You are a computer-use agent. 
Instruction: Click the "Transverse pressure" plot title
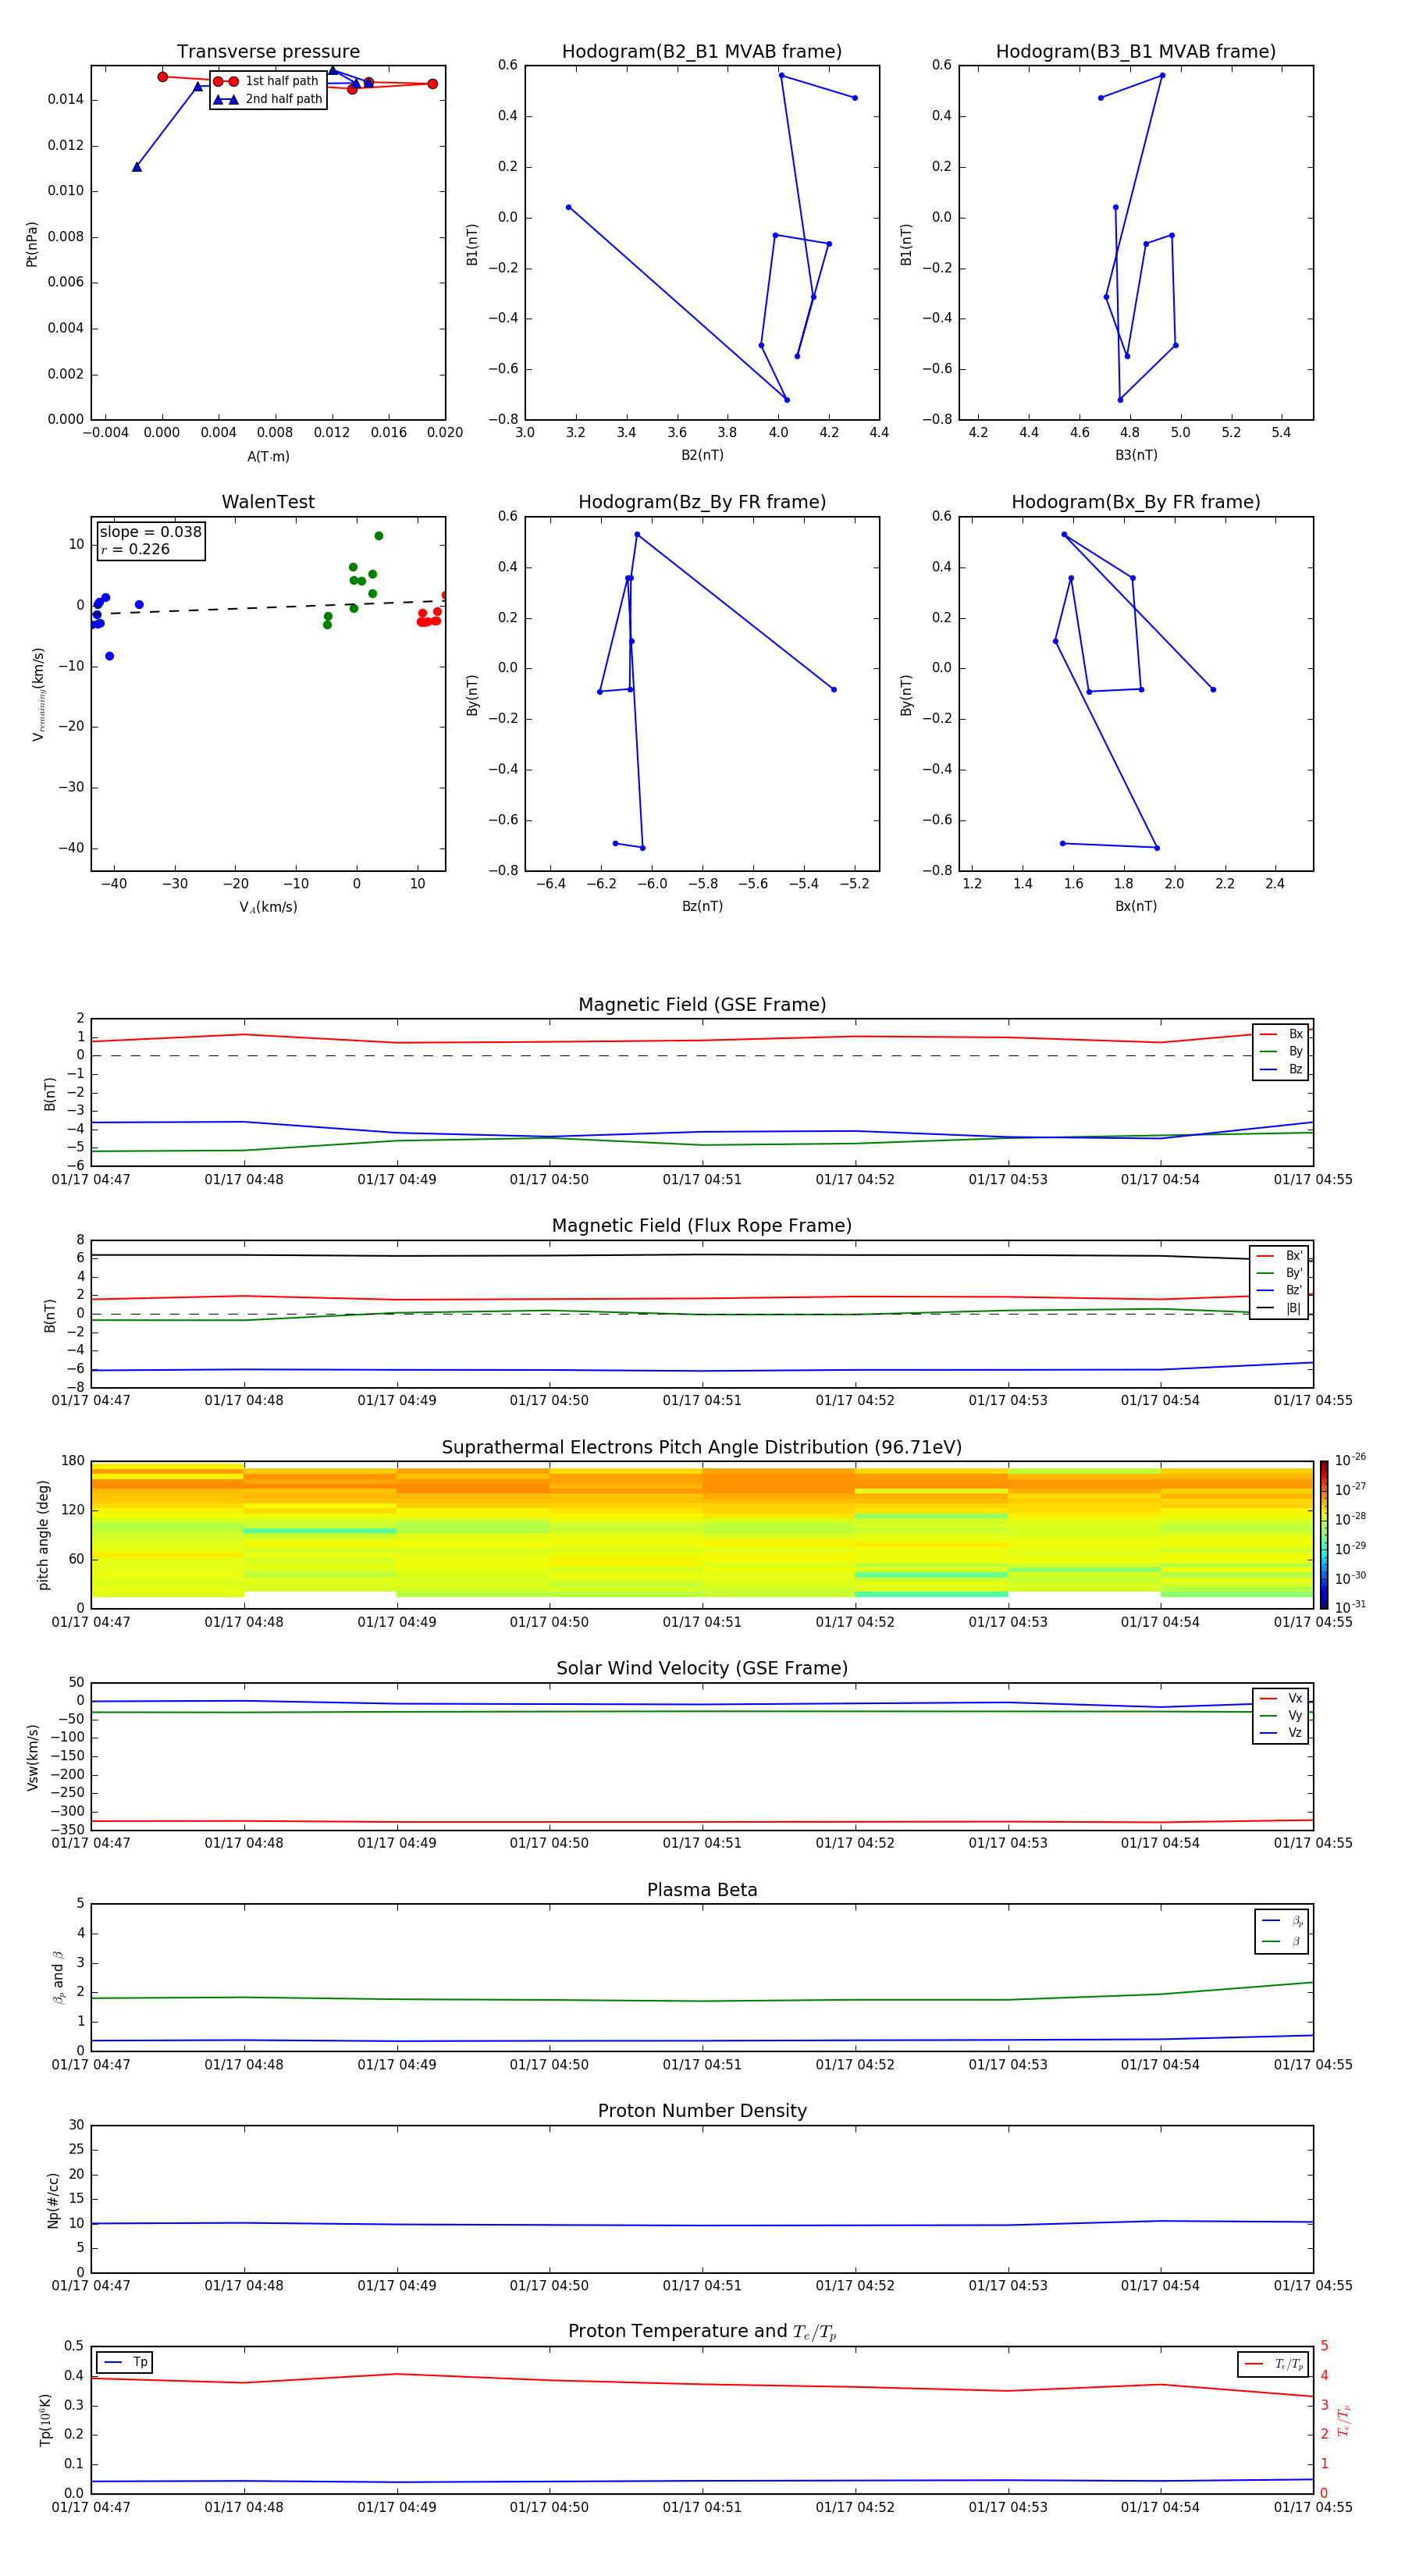click(x=268, y=52)
